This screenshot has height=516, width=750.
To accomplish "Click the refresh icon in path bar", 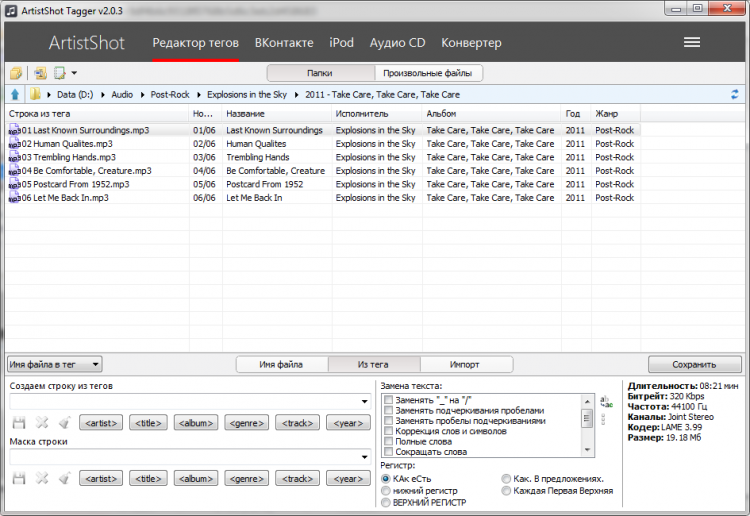I will tap(735, 95).
